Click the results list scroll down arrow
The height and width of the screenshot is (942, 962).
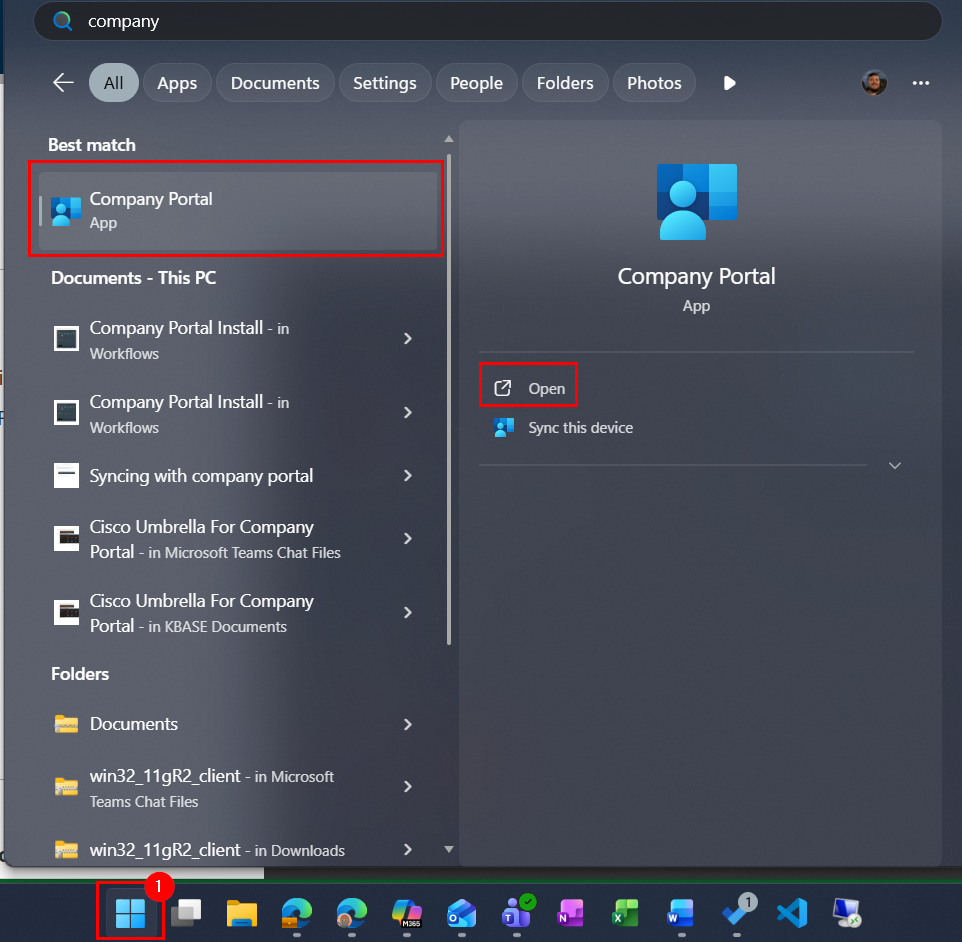click(449, 849)
